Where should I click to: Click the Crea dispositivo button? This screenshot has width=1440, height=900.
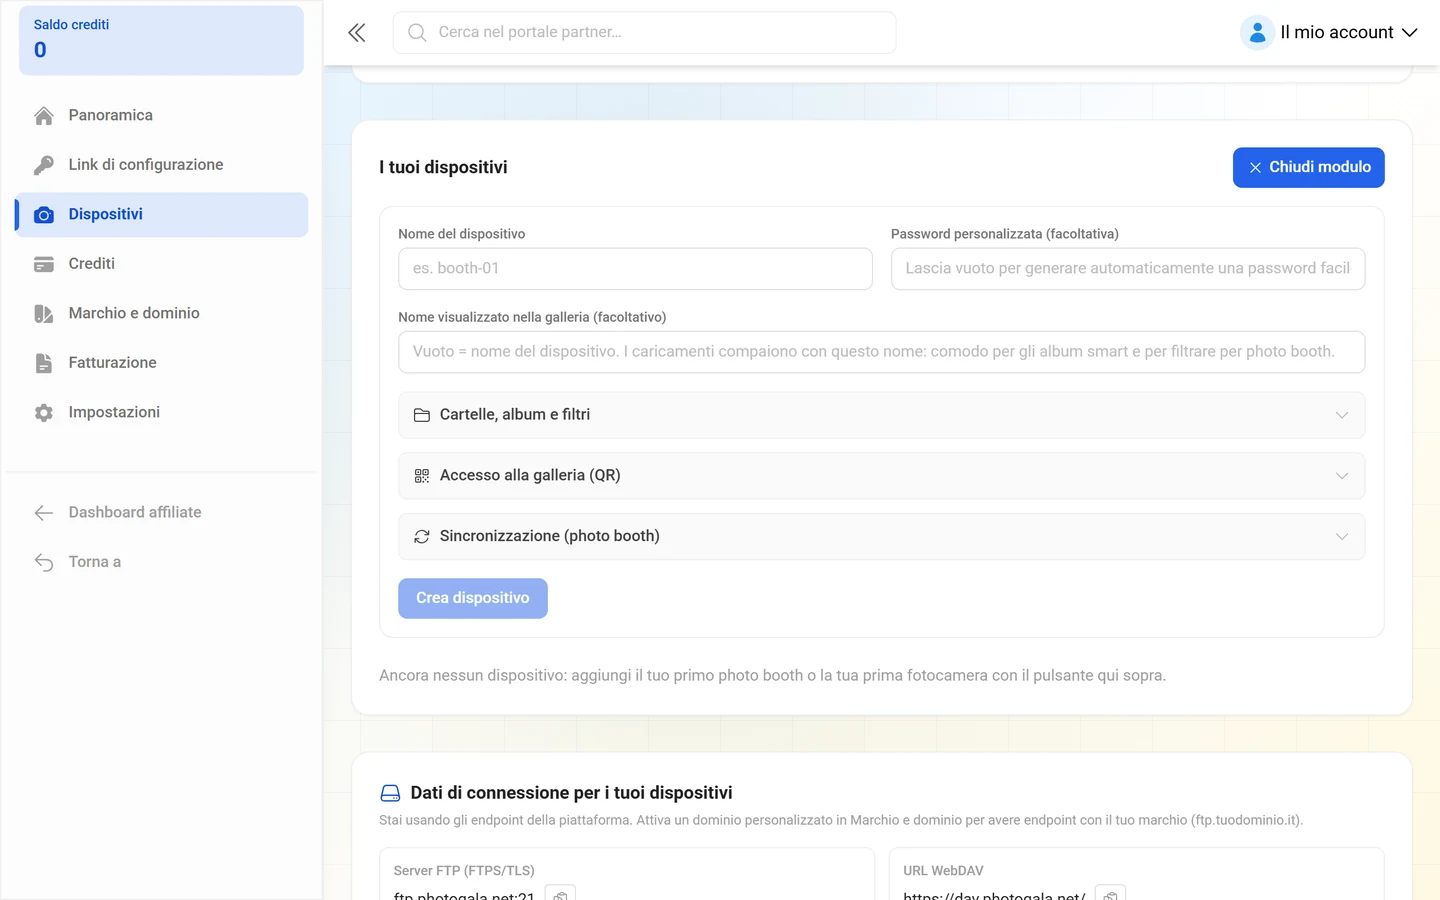473,598
